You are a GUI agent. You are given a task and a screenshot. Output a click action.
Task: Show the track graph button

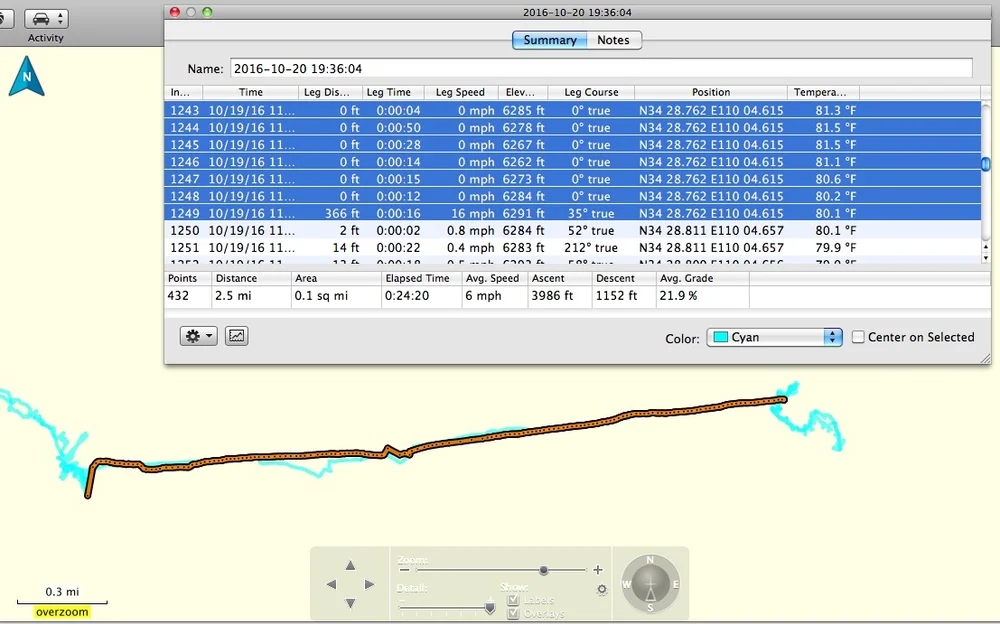coord(237,336)
